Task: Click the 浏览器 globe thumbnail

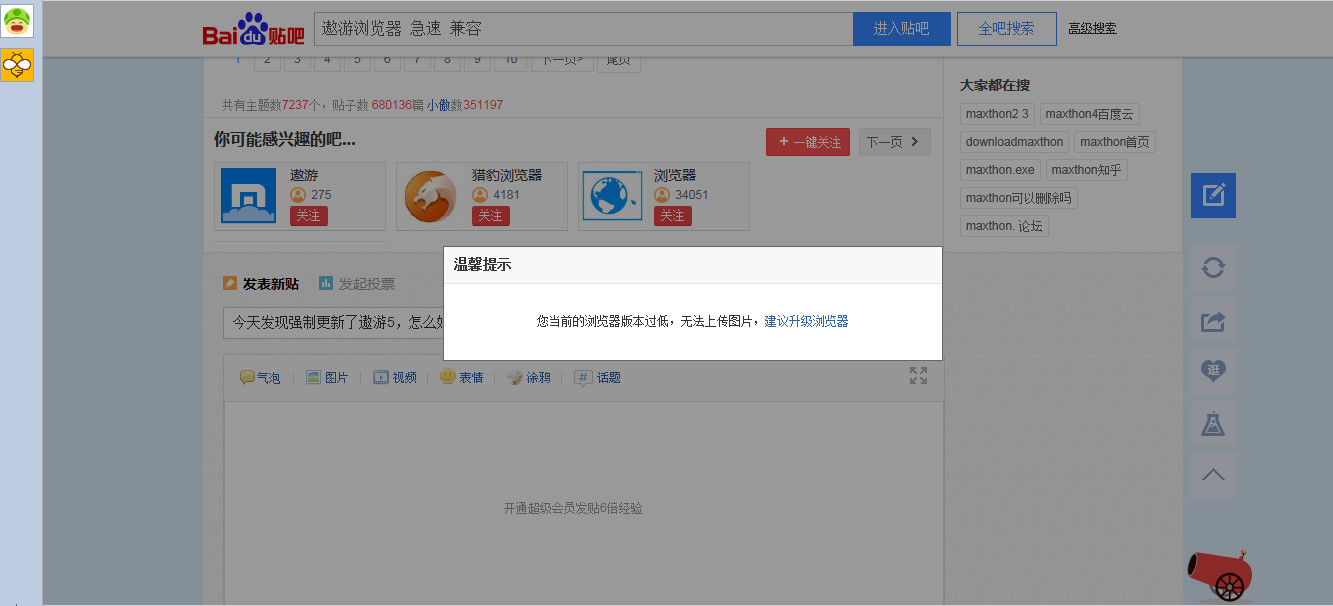Action: 612,196
